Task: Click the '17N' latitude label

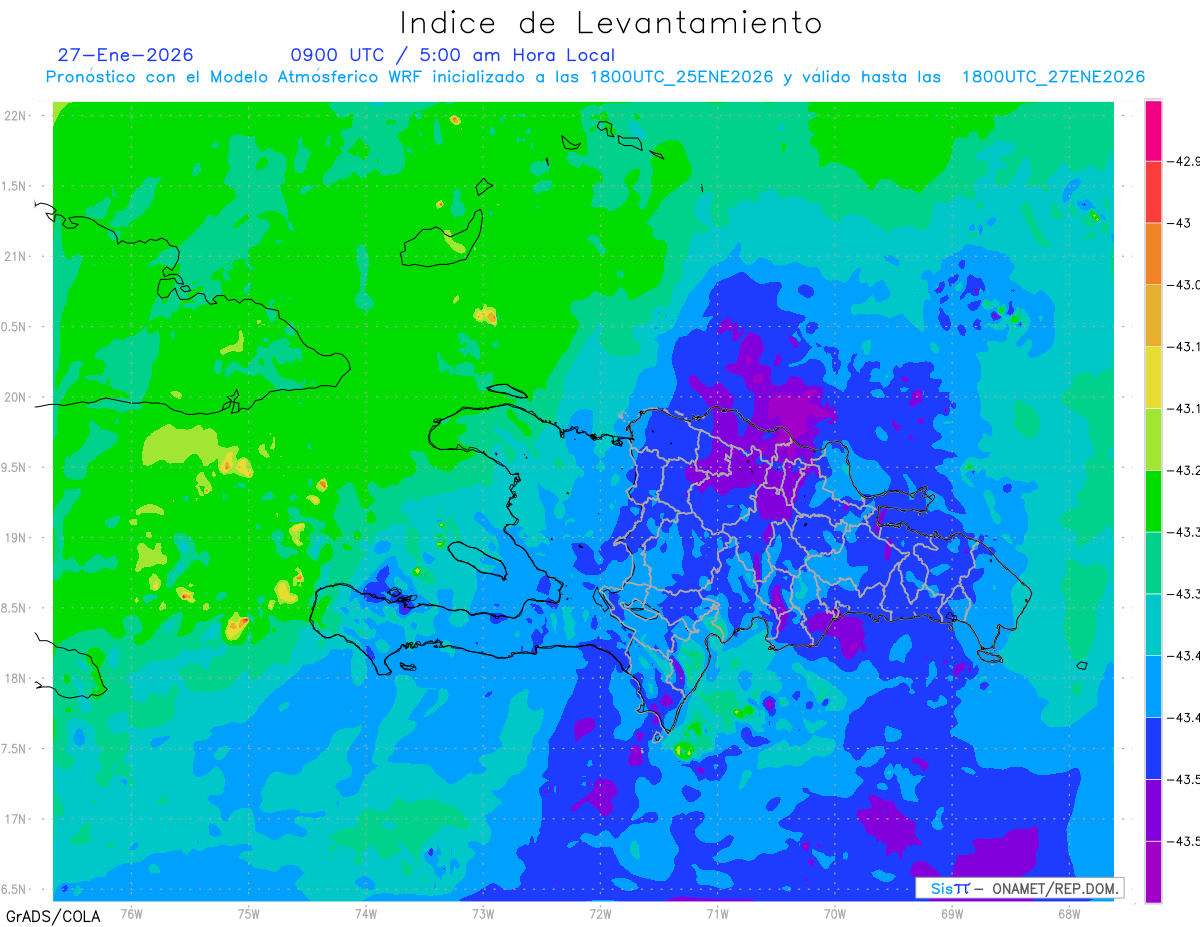Action: (x=17, y=819)
